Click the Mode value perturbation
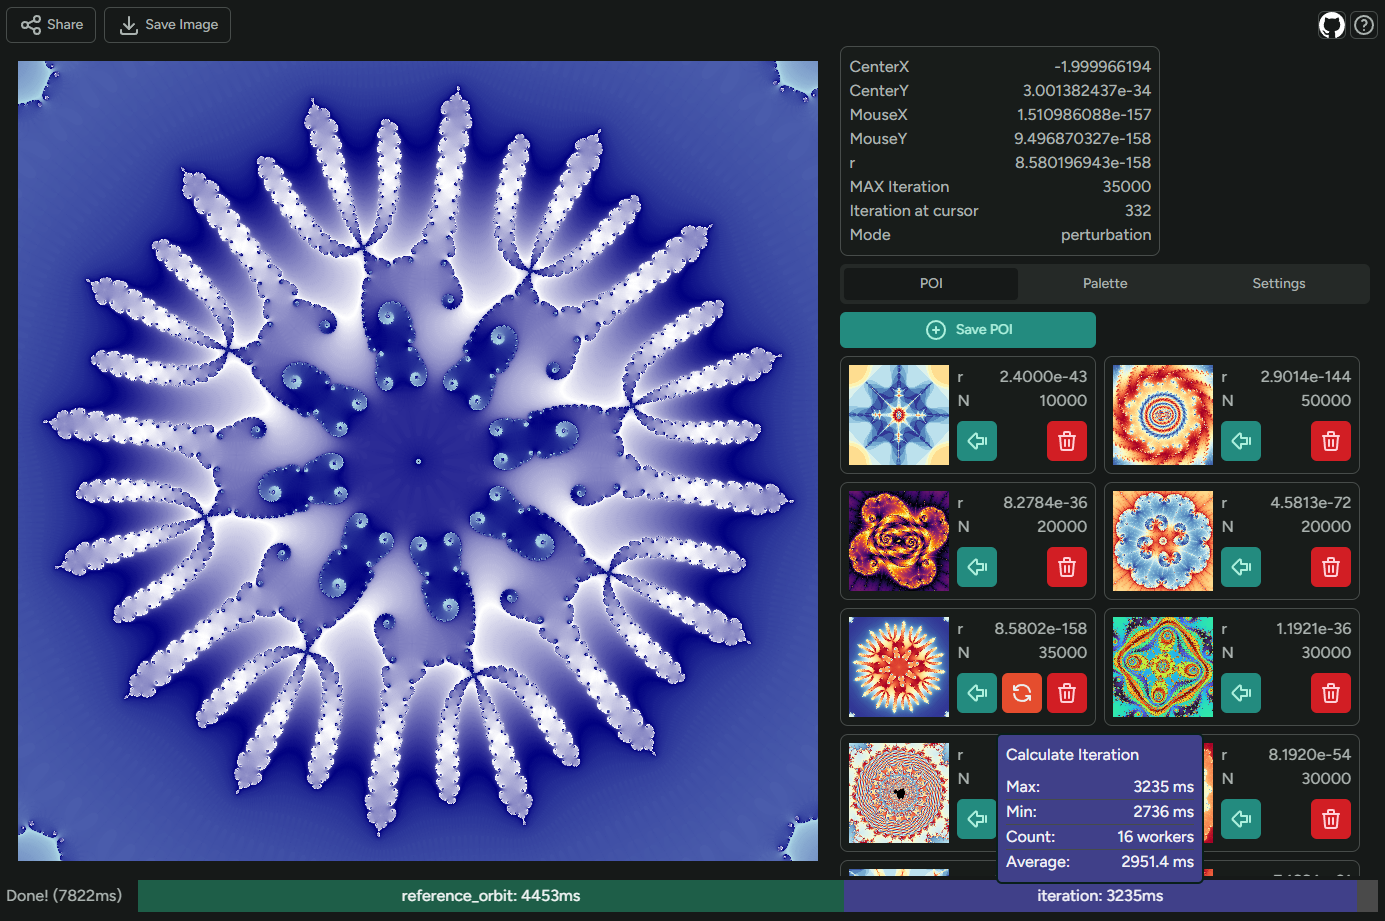The width and height of the screenshot is (1385, 921). (x=1106, y=235)
